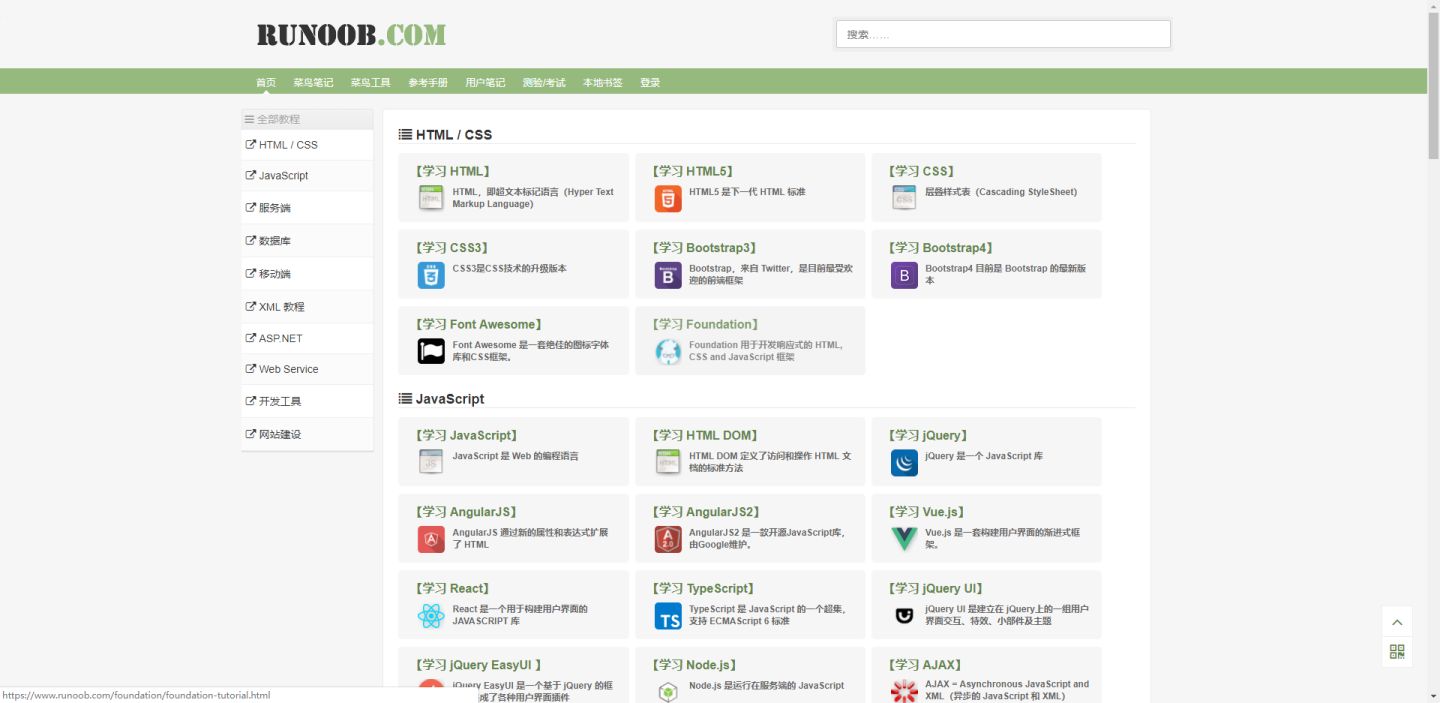Select HTML / CSS in the sidebar
The width and height of the screenshot is (1440, 703).
tap(307, 145)
